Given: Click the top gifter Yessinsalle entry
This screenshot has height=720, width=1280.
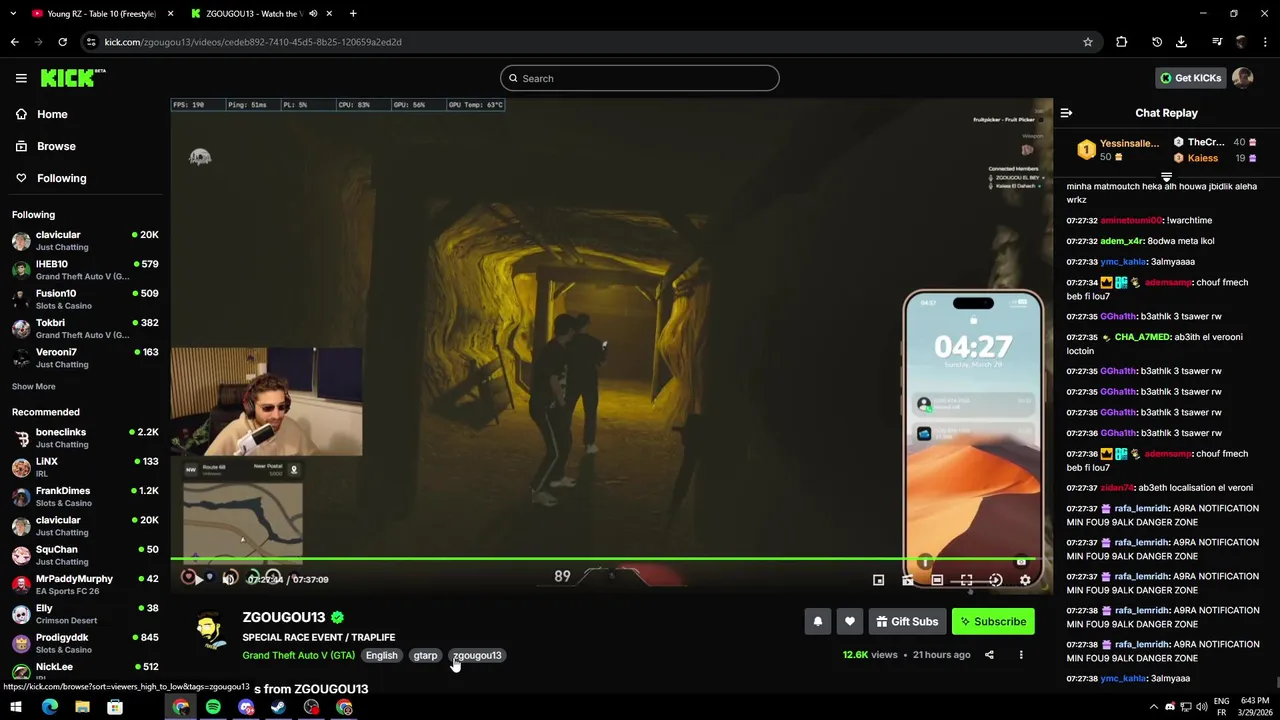Looking at the screenshot, I should click(x=1118, y=150).
